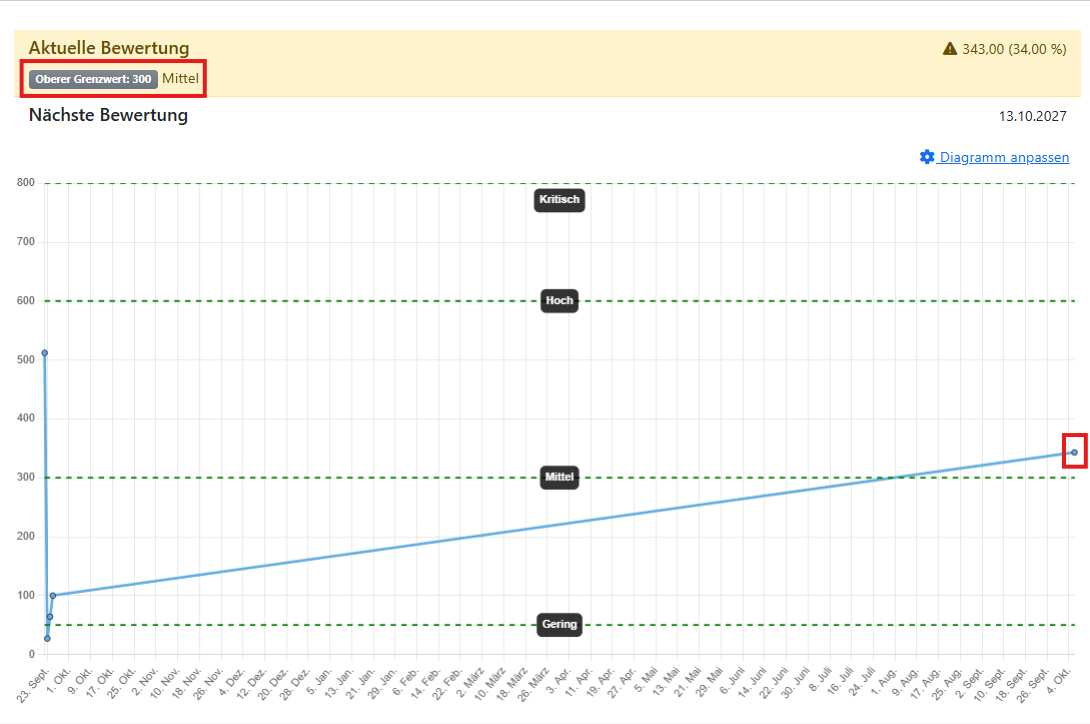This screenshot has width=1090, height=724.
Task: Click the y-axis label 500
Action: 26,360
